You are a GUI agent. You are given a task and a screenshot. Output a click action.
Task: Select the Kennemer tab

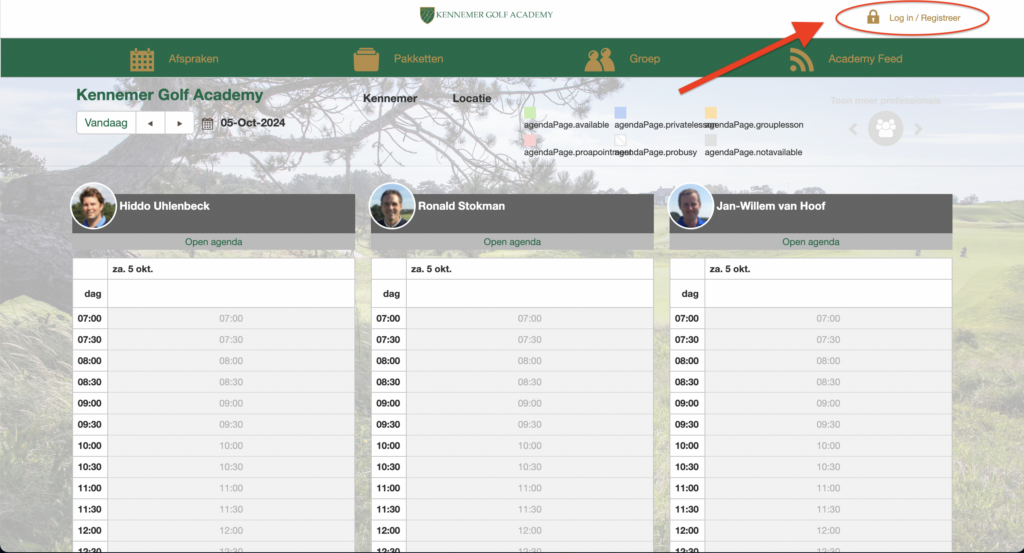point(390,98)
